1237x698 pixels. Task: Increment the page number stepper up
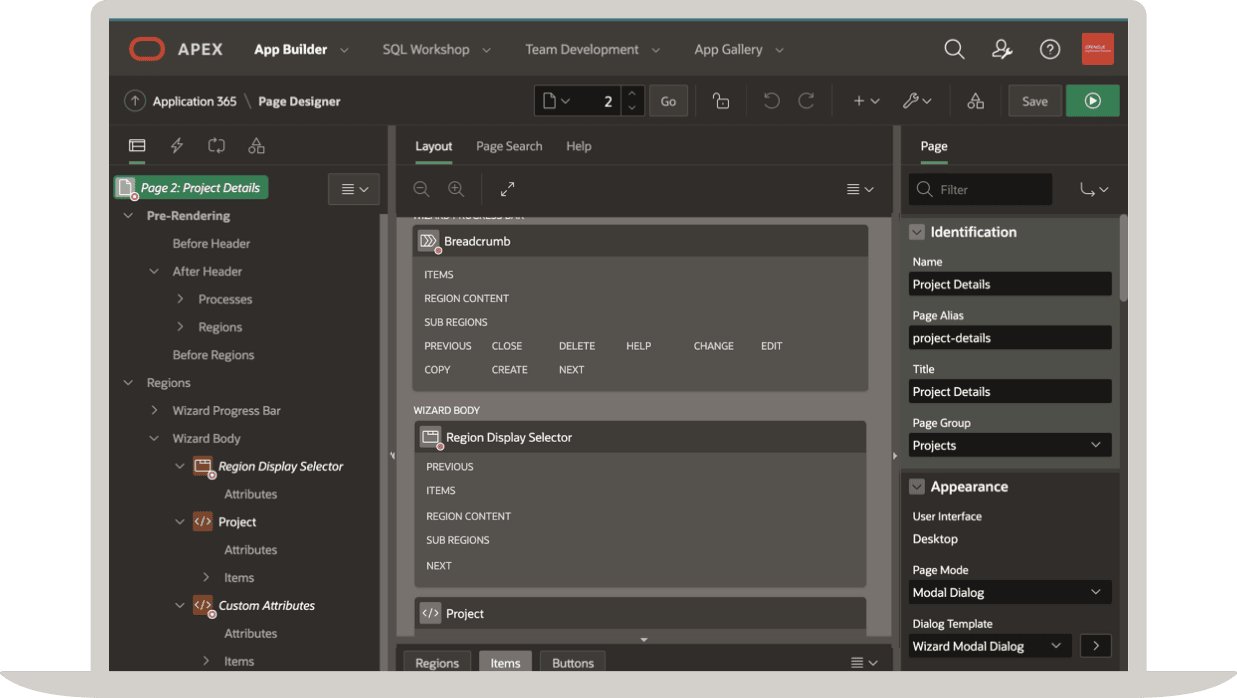631,94
